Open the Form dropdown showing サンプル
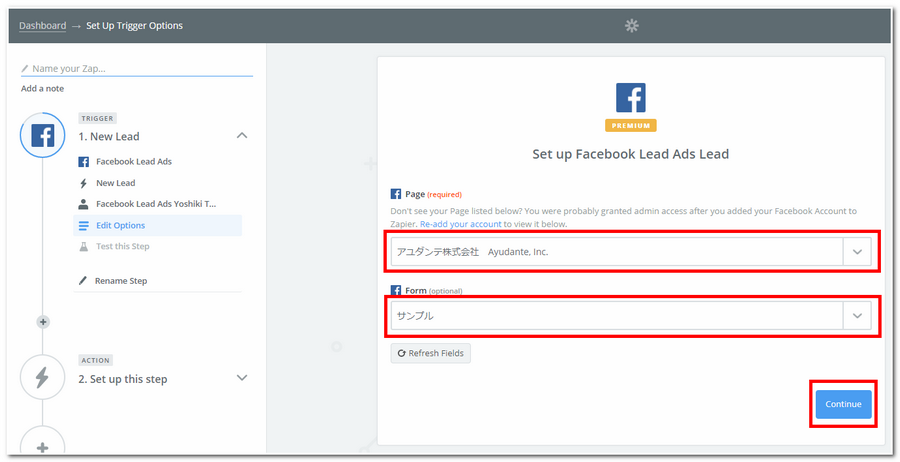The height and width of the screenshot is (462, 900). pyautogui.click(x=631, y=316)
